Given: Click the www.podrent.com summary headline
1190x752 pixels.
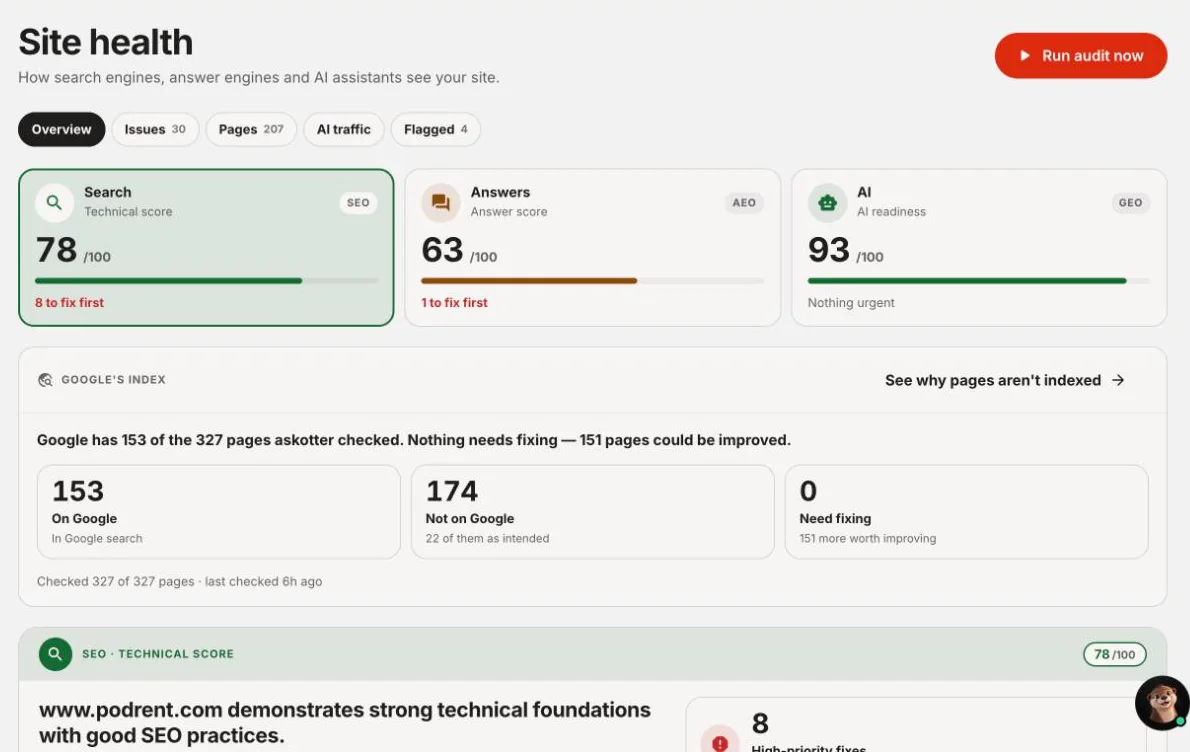Looking at the screenshot, I should tap(345, 722).
